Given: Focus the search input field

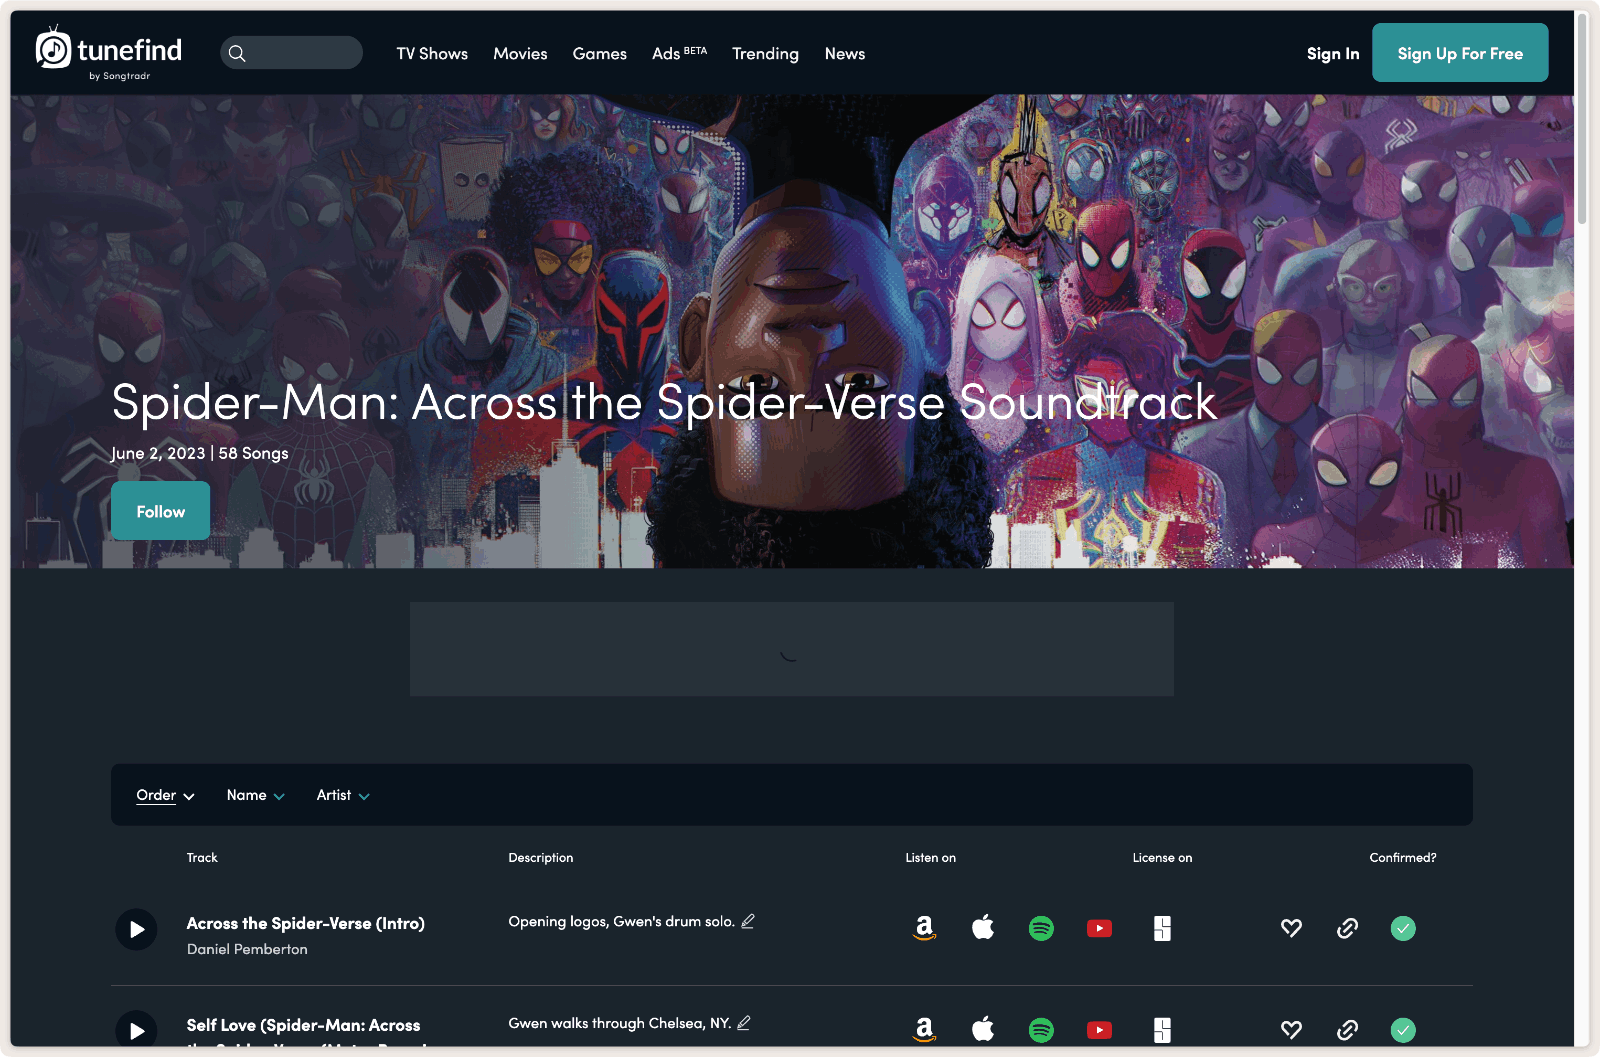Looking at the screenshot, I should [x=291, y=53].
